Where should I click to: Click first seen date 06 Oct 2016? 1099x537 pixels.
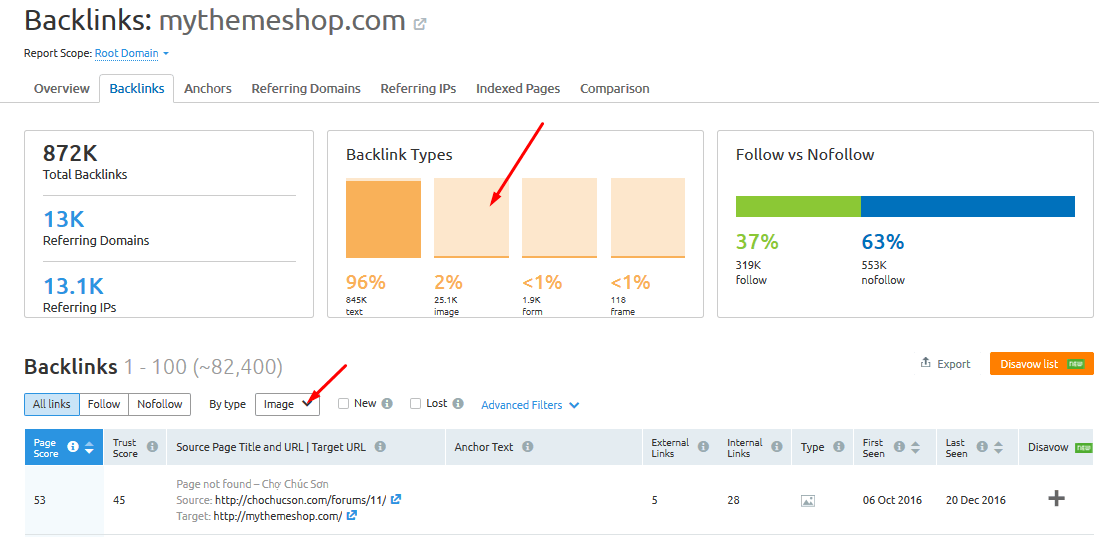pyautogui.click(x=892, y=501)
